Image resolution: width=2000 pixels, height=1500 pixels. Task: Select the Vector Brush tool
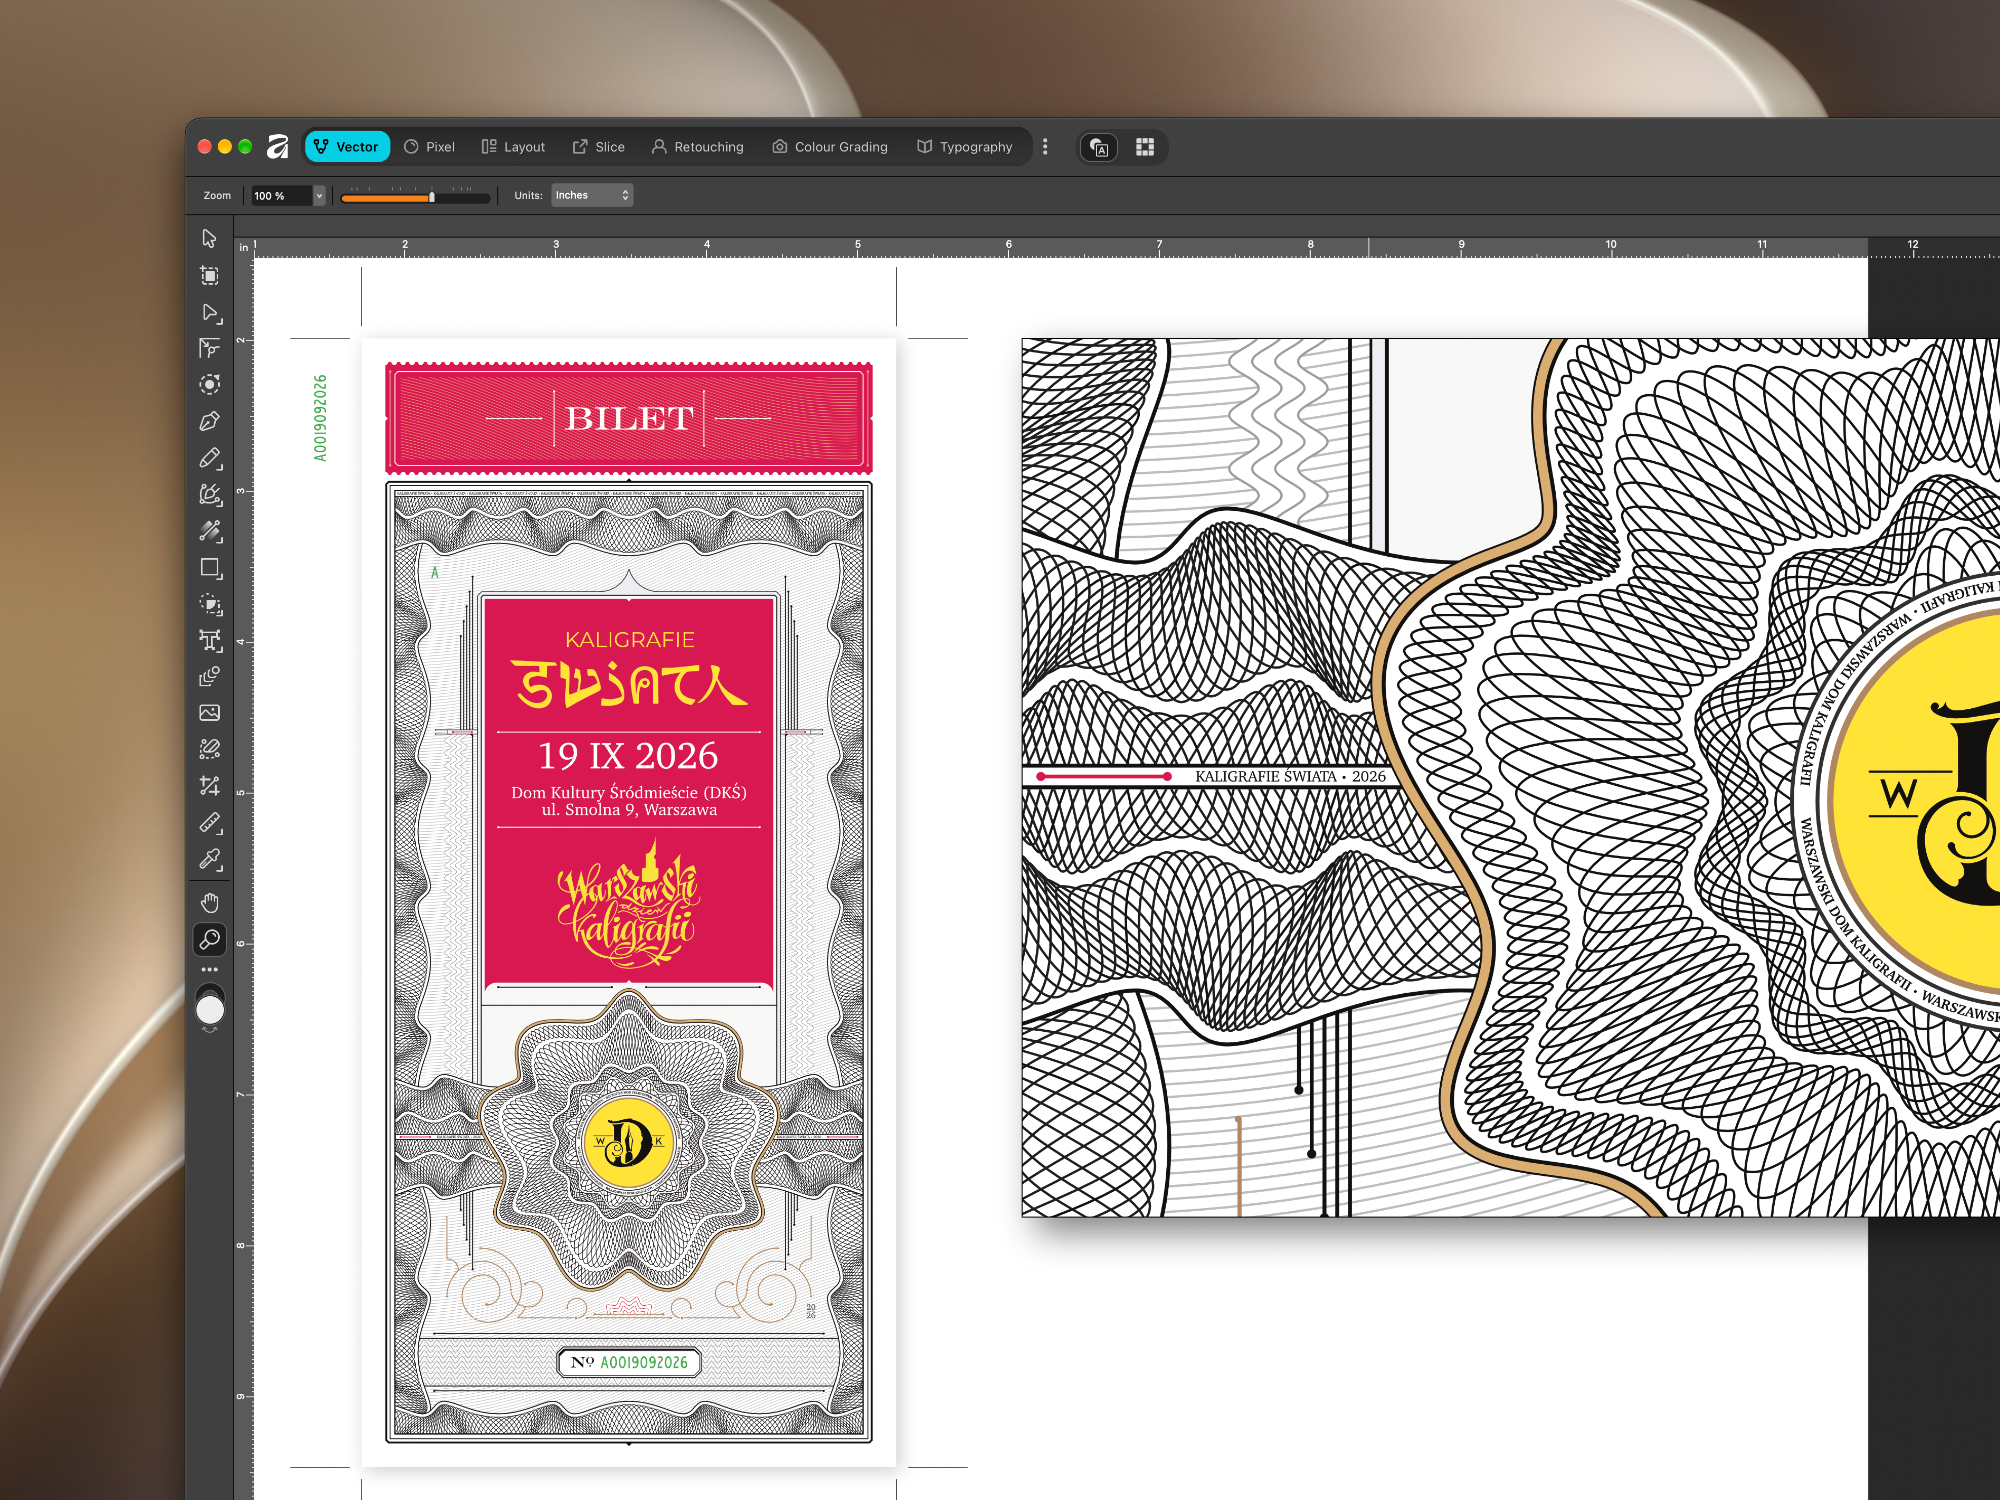(x=209, y=494)
